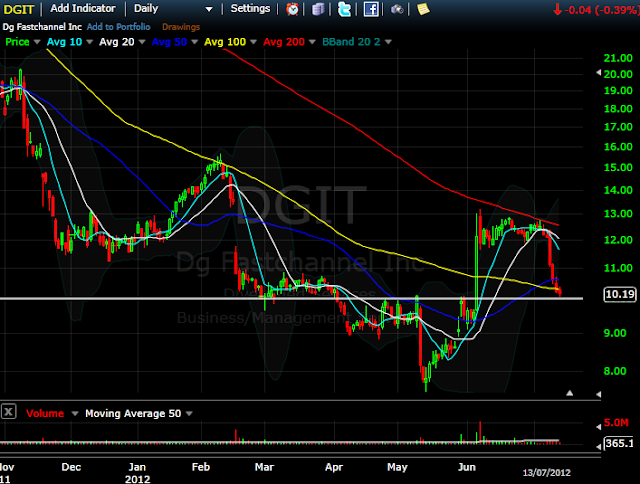Open the alarm clock alert icon
This screenshot has height=484, width=640.
pyautogui.click(x=292, y=9)
